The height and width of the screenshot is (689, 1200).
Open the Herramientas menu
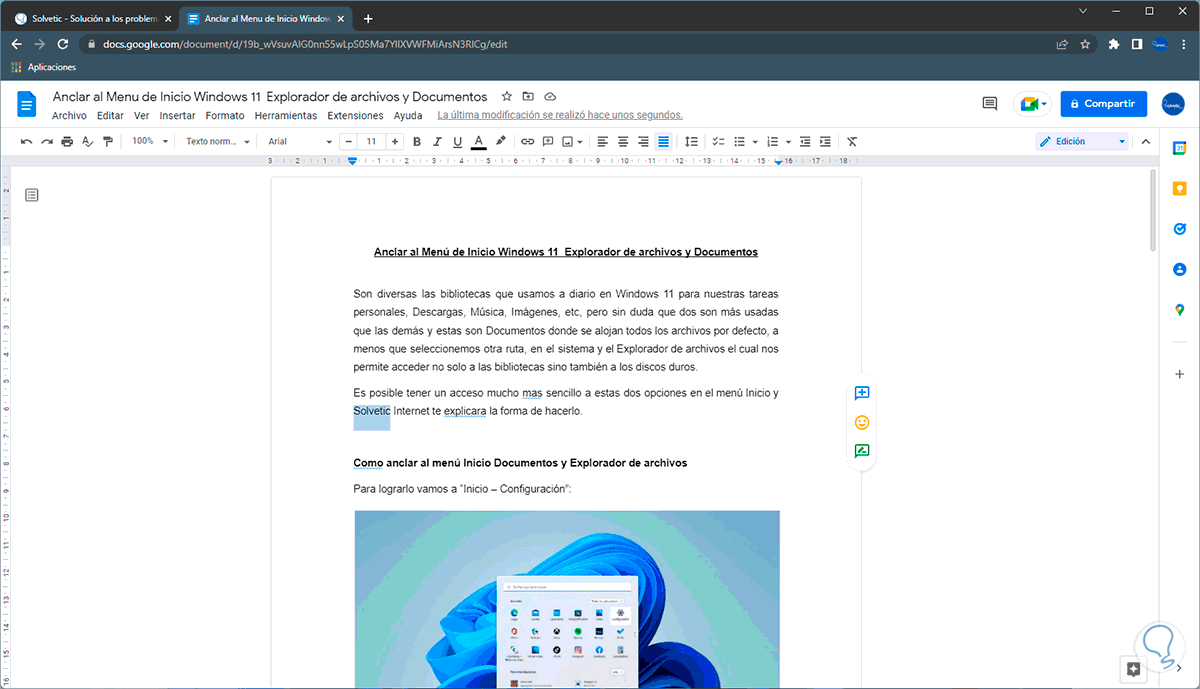click(286, 116)
